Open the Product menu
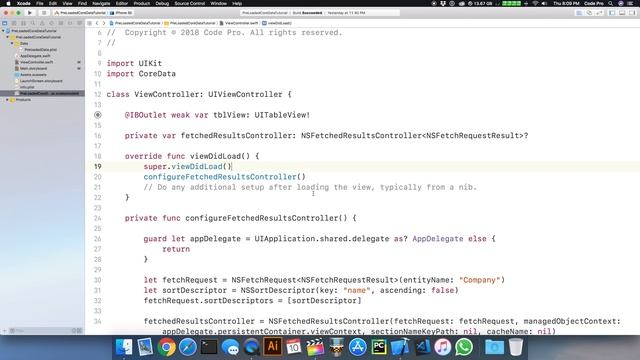The image size is (640, 360). click(x=142, y=3)
